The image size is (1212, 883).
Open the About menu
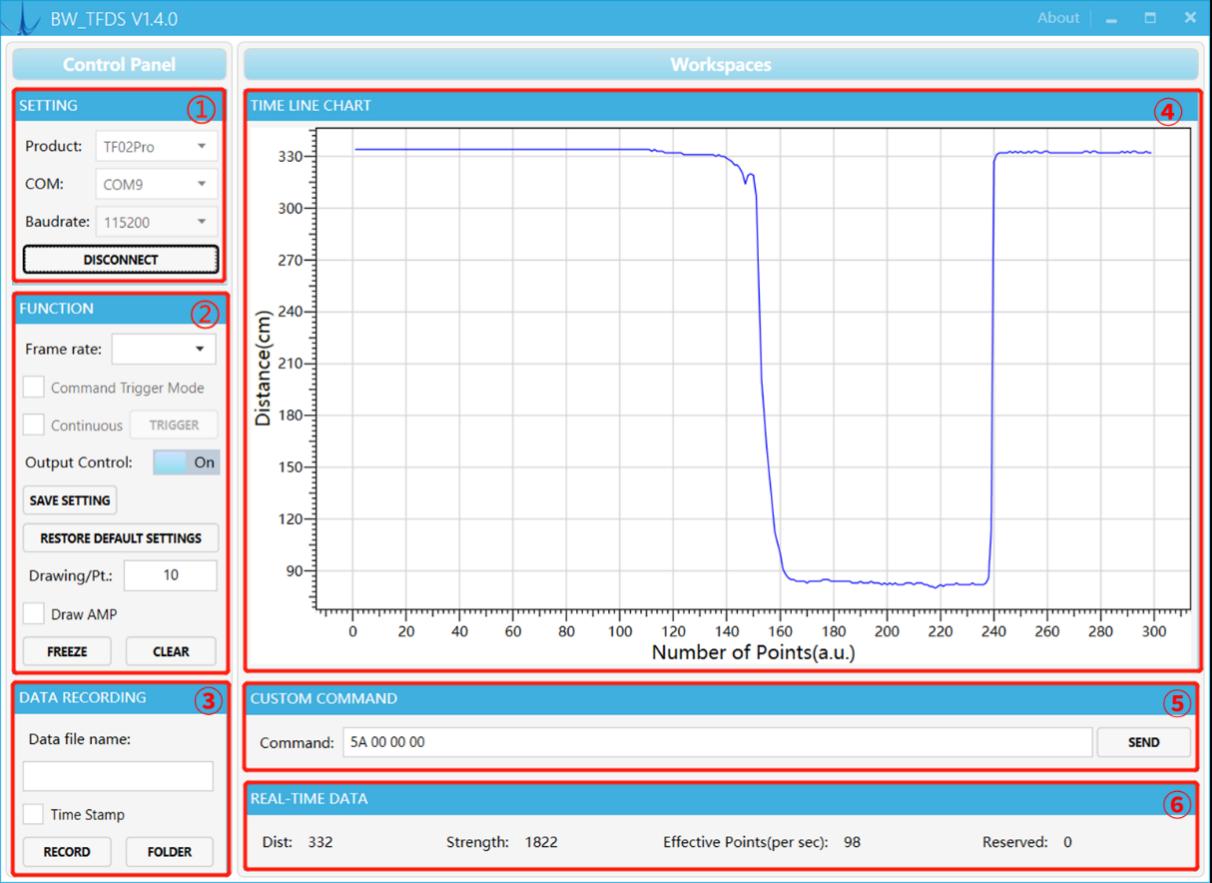[1058, 17]
